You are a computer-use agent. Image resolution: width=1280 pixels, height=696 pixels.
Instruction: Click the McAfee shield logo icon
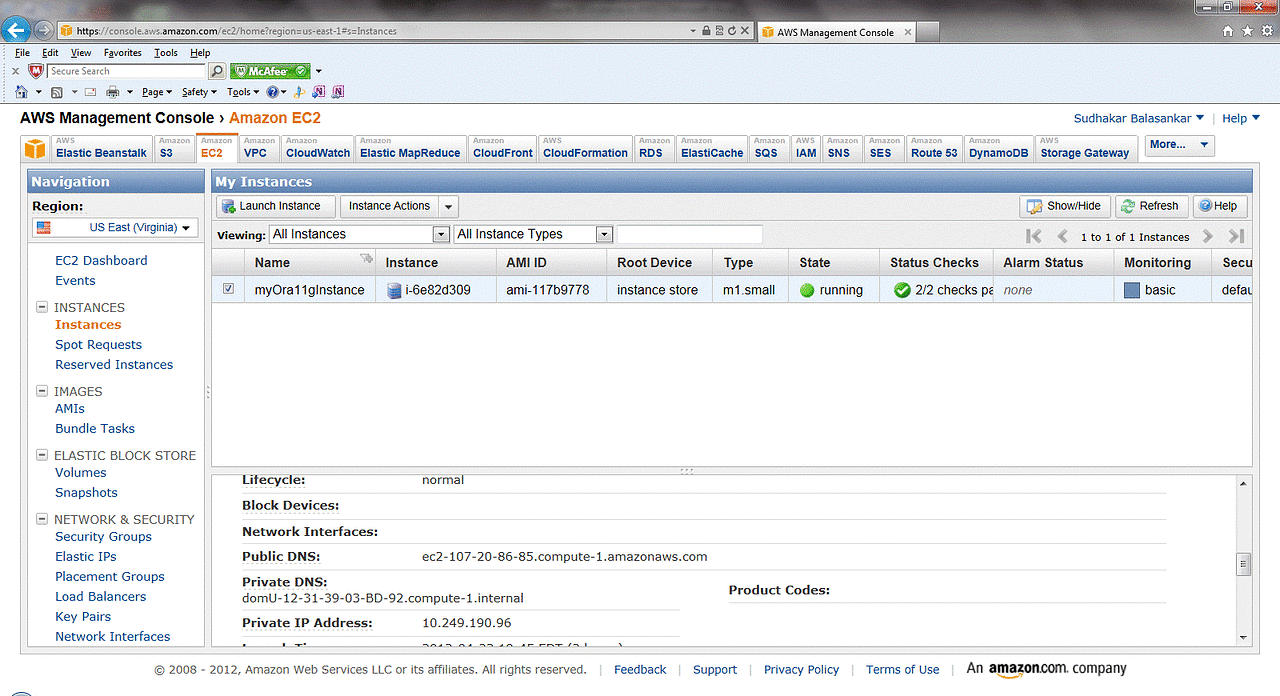36,71
